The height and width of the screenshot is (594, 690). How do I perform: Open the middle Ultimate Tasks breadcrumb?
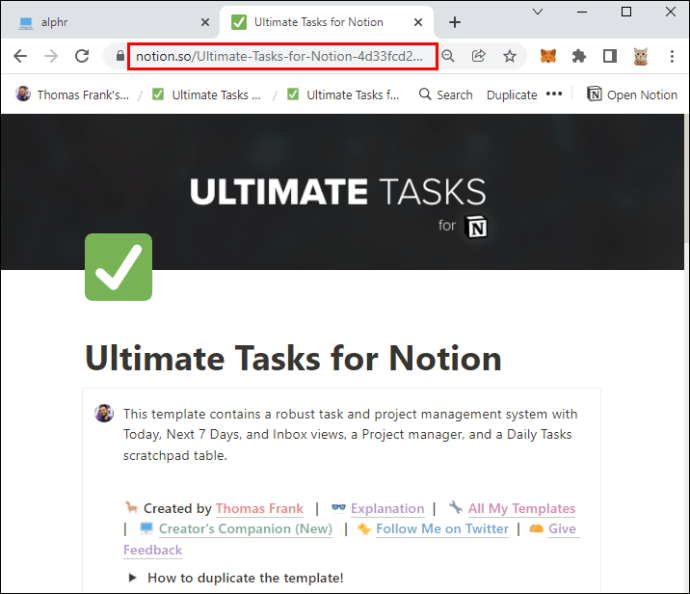click(x=206, y=95)
